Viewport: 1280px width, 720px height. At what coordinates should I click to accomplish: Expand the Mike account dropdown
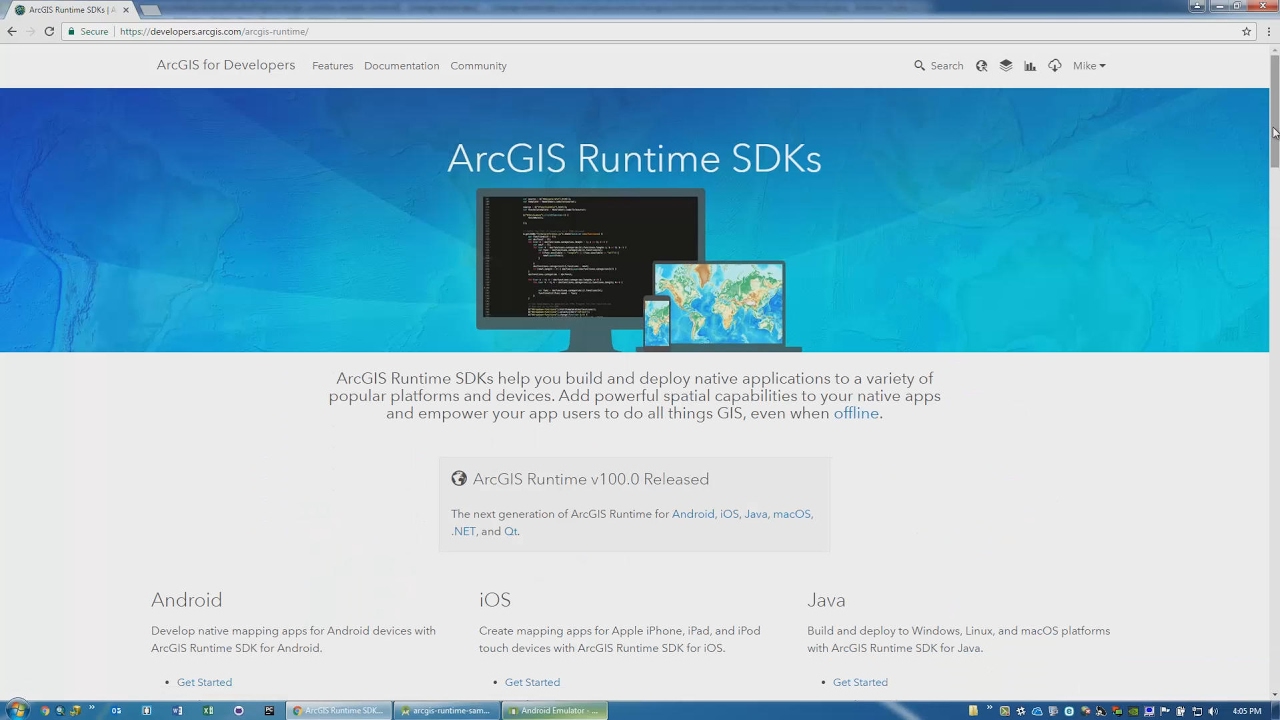pyautogui.click(x=1089, y=66)
